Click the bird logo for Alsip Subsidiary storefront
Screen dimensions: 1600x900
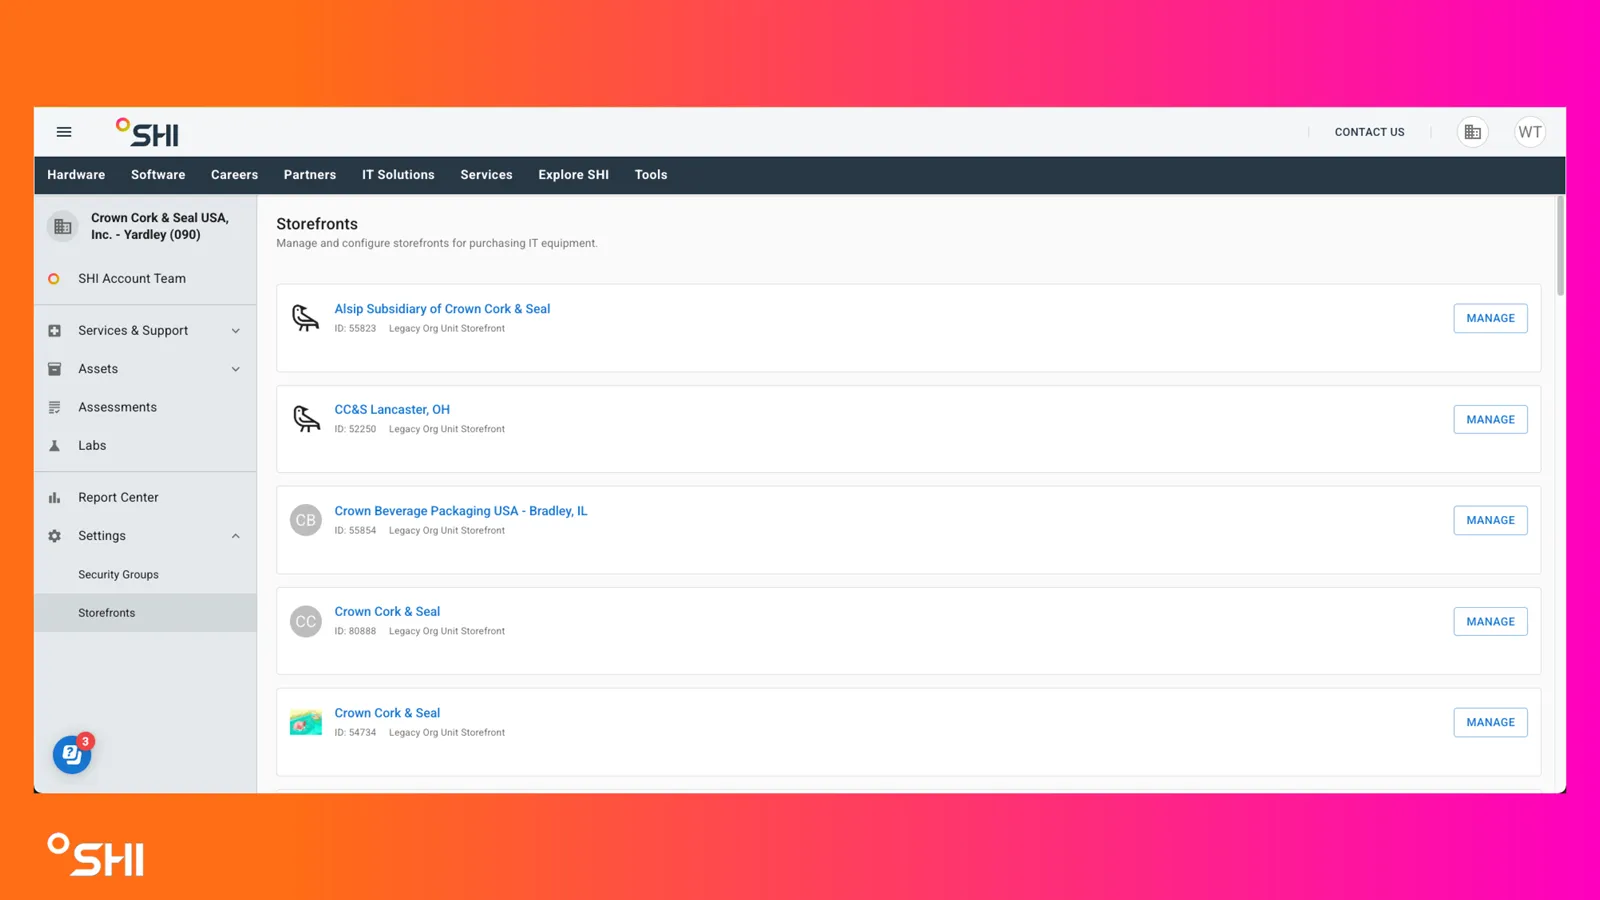click(x=306, y=318)
